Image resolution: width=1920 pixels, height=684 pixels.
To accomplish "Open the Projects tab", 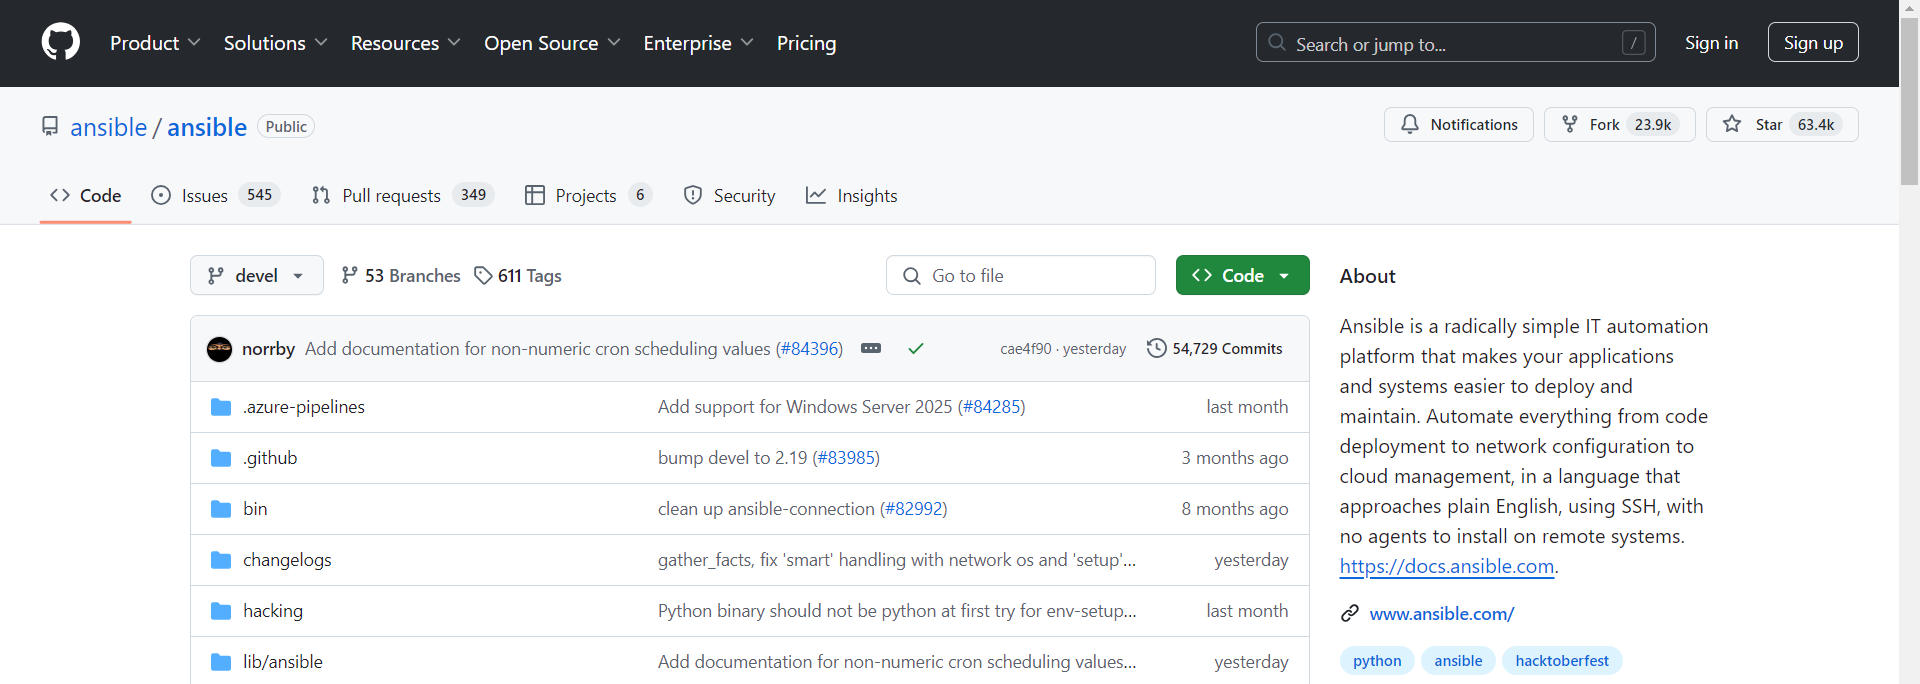I will point(588,195).
